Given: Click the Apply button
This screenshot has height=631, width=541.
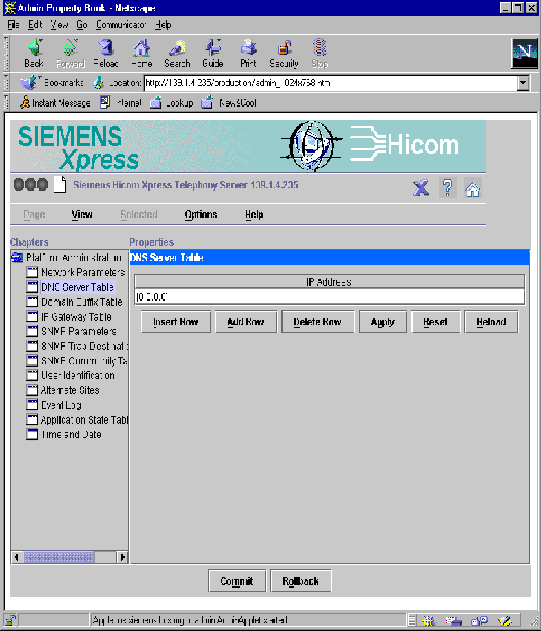Looking at the screenshot, I should click(x=383, y=322).
